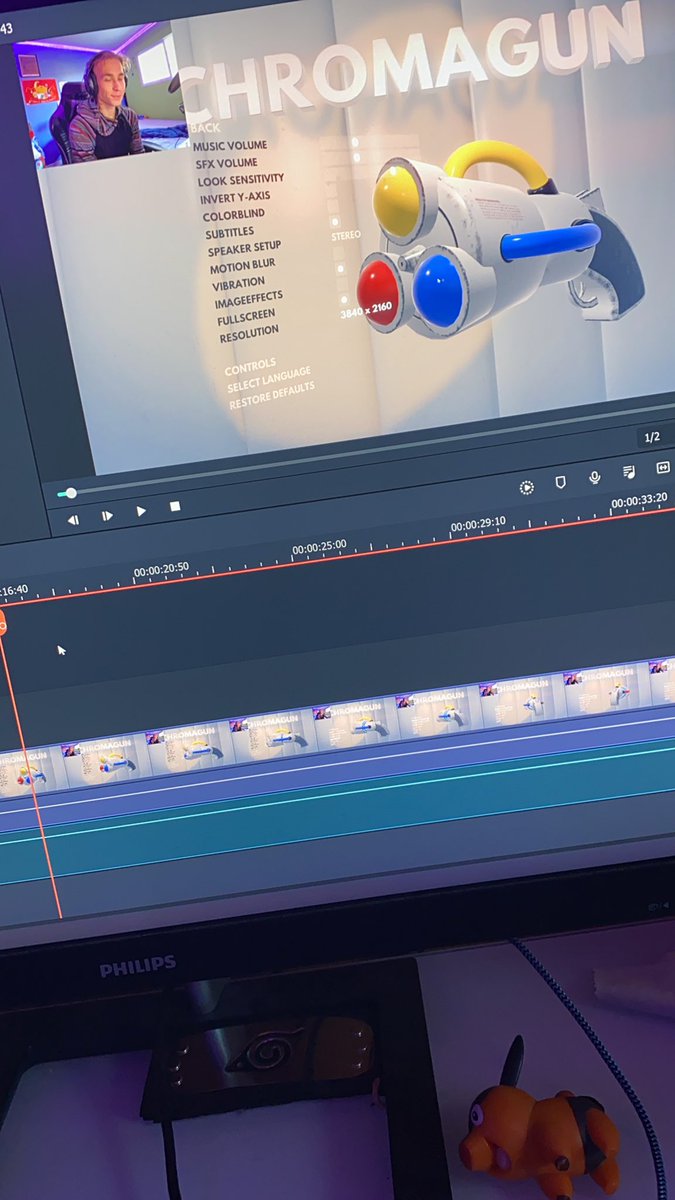Add a marker with the shield icon

click(561, 482)
